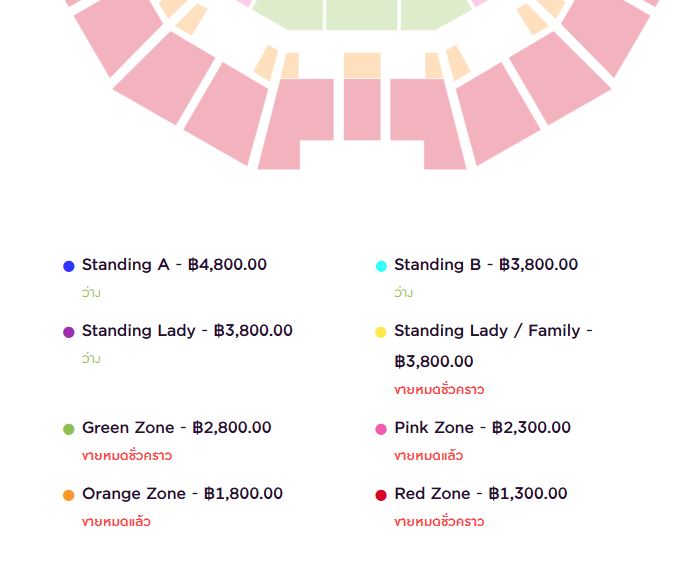This screenshot has height=565, width=685.
Task: Click the middle green section on the map
Action: pos(361,14)
